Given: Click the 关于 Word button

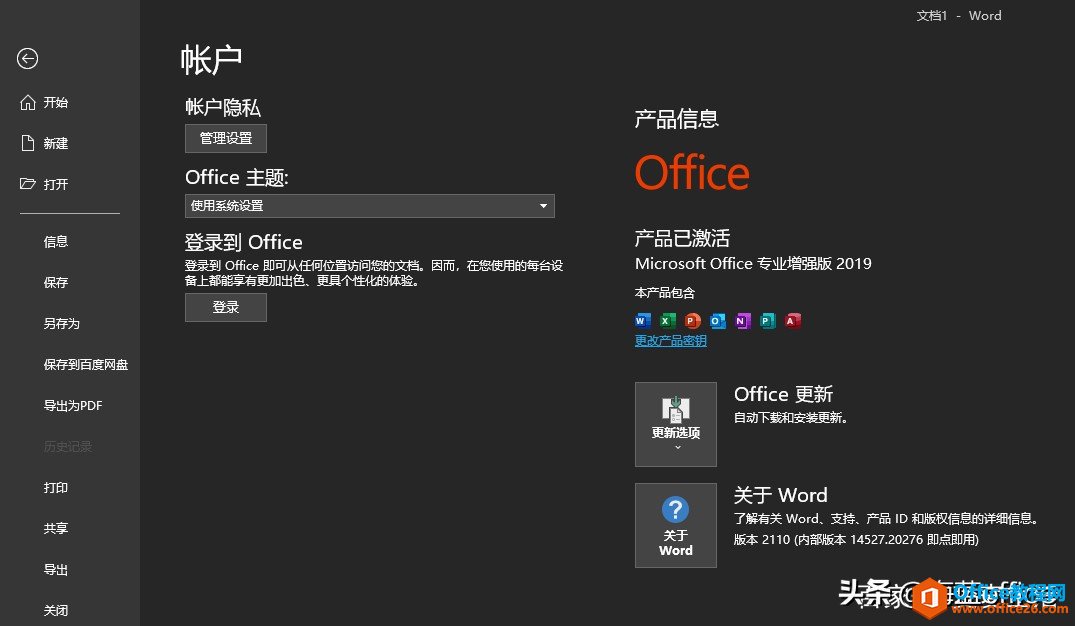Looking at the screenshot, I should pos(676,525).
